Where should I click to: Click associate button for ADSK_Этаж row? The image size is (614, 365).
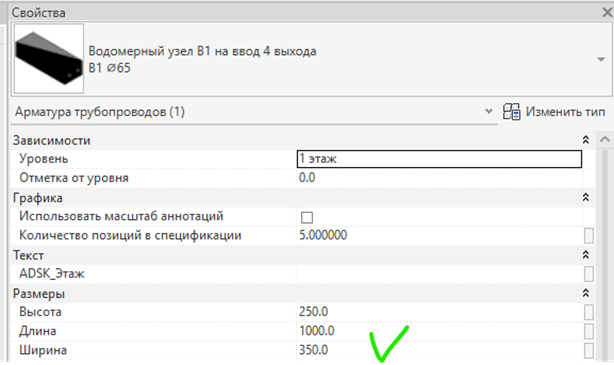coord(589,274)
